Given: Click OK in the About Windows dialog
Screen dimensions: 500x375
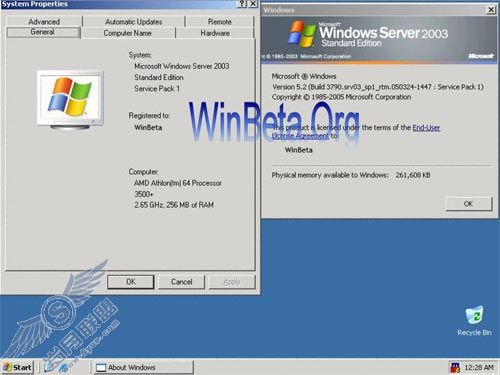Looking at the screenshot, I should (468, 204).
